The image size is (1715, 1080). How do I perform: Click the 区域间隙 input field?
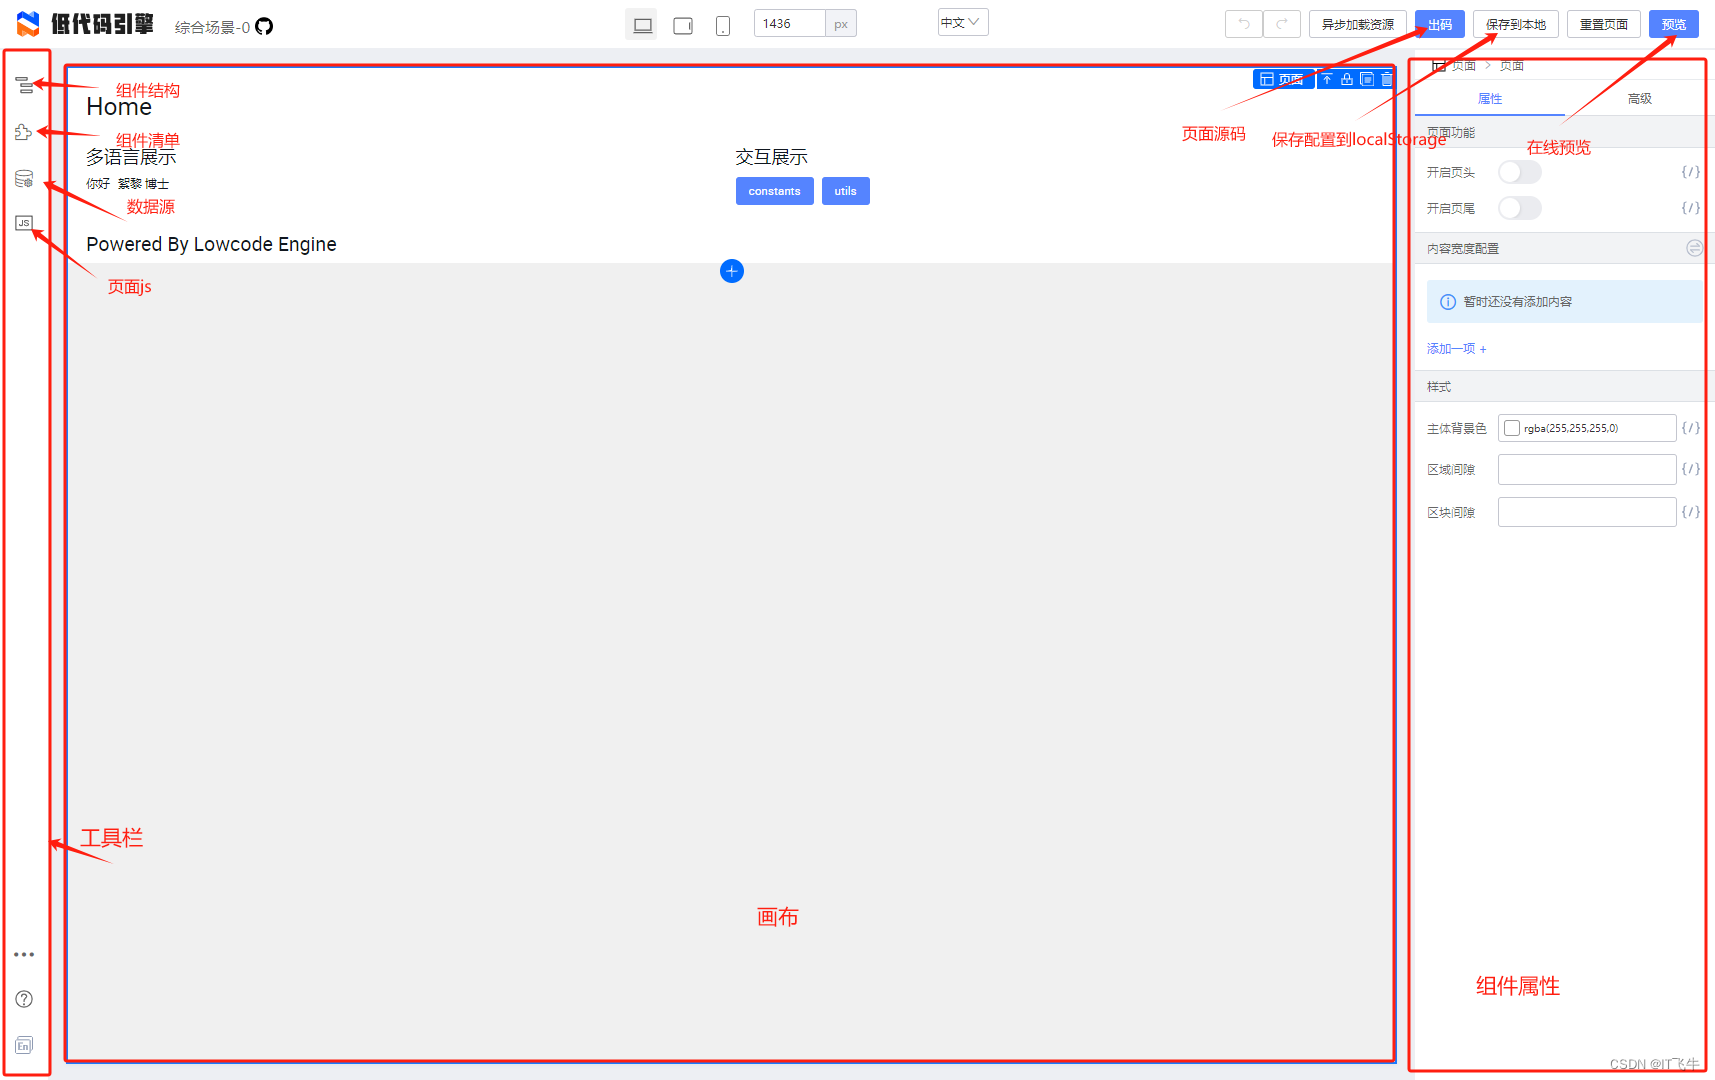1587,469
